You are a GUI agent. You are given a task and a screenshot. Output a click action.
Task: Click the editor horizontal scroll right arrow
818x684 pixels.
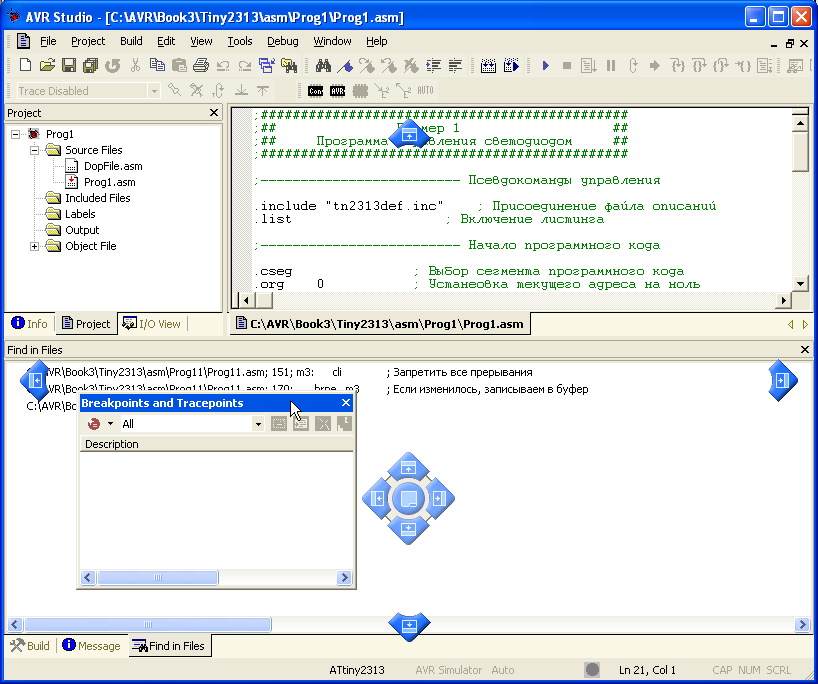[783, 300]
